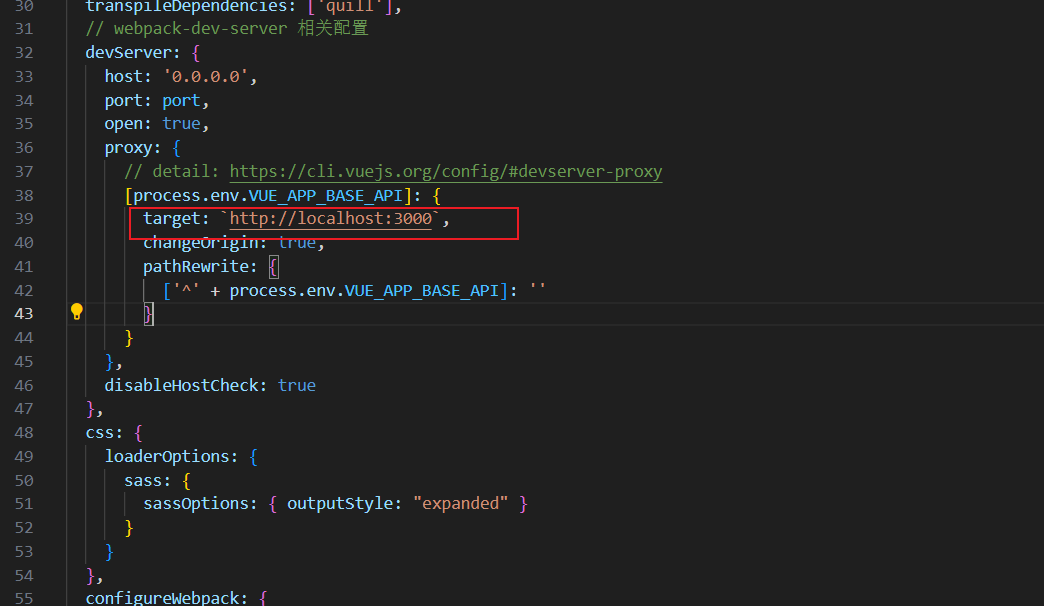Click the opening brace after pathRewrite
The width and height of the screenshot is (1044, 606).
pos(273,267)
